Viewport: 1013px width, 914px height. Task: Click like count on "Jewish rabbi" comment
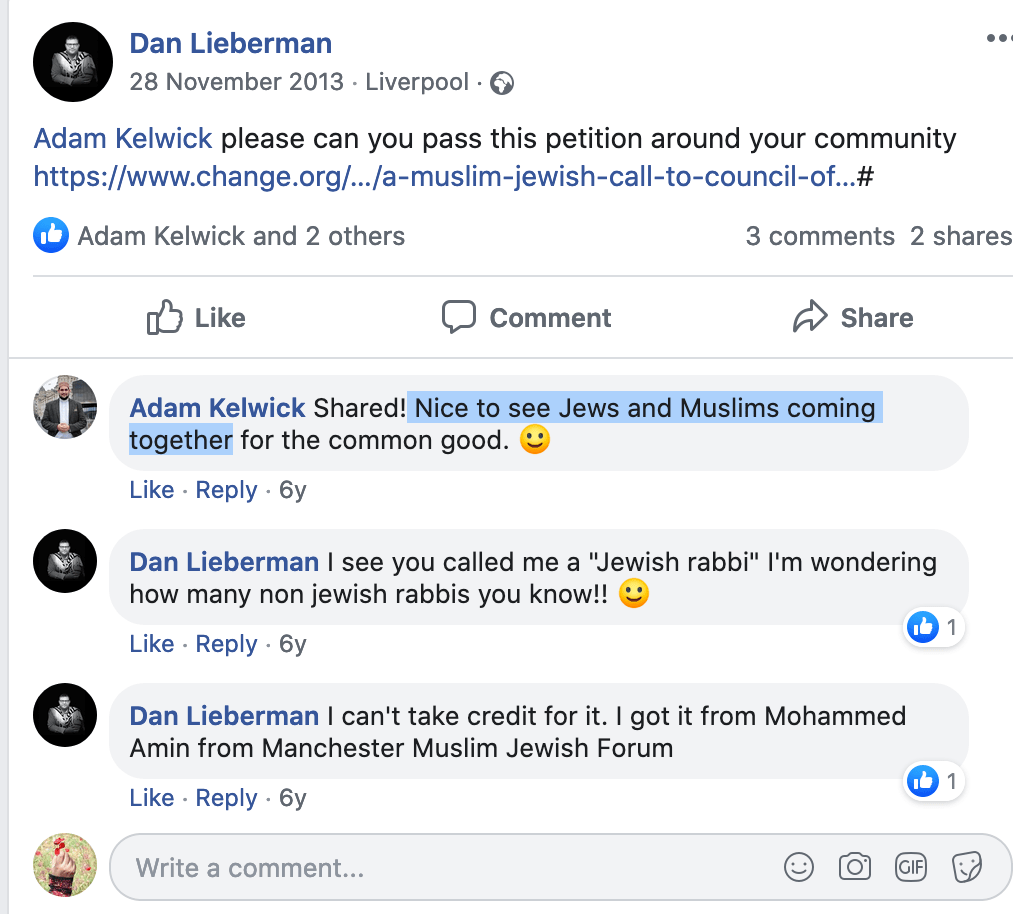point(935,628)
